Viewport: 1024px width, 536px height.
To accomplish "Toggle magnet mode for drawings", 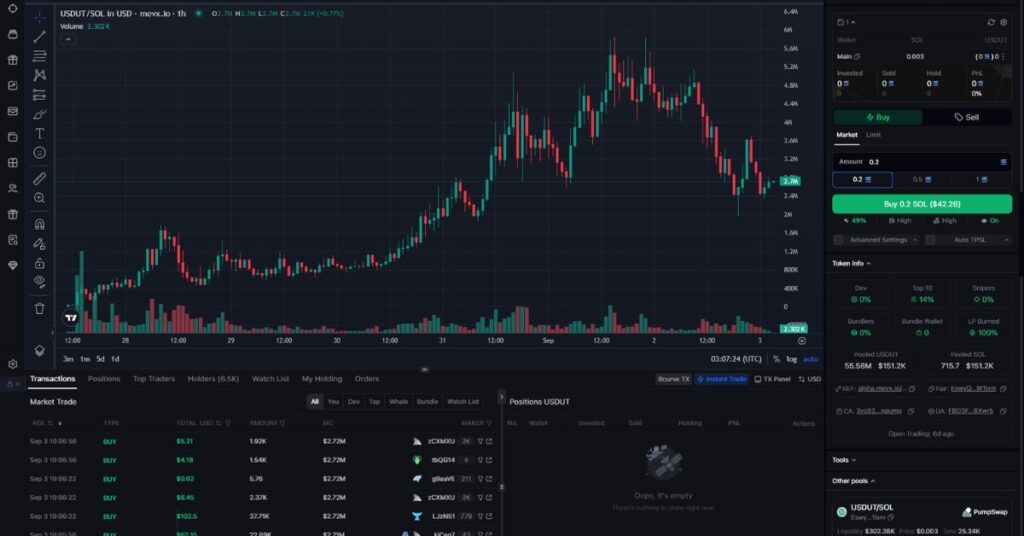I will [40, 224].
